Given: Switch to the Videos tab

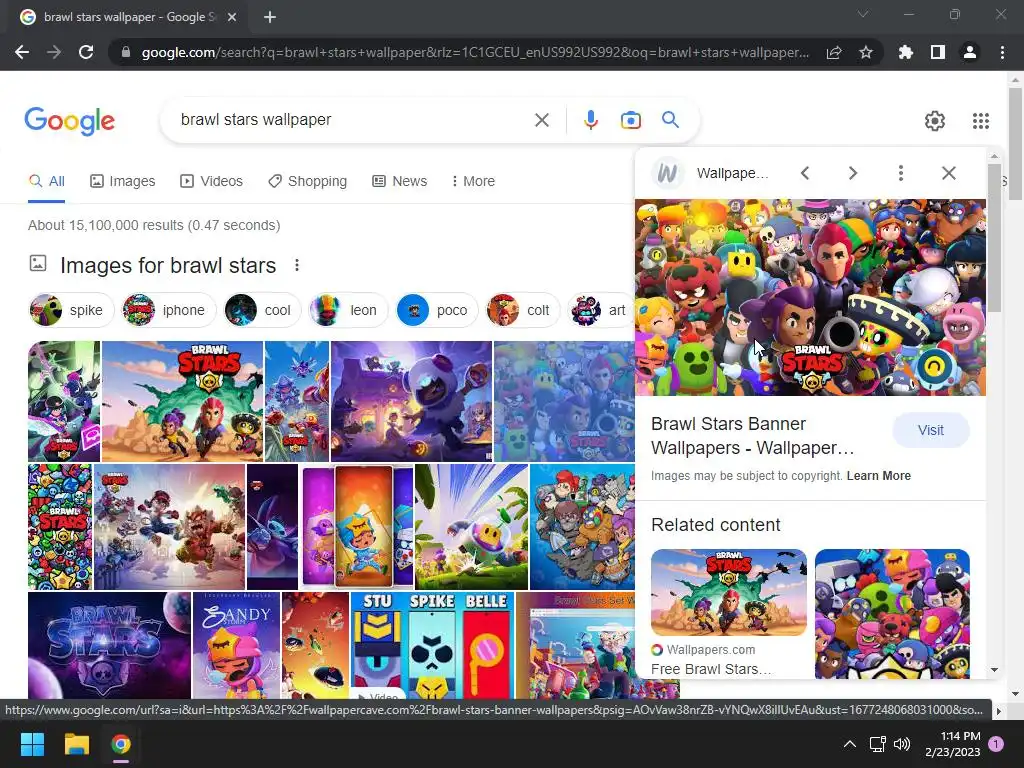Looking at the screenshot, I should coord(212,182).
